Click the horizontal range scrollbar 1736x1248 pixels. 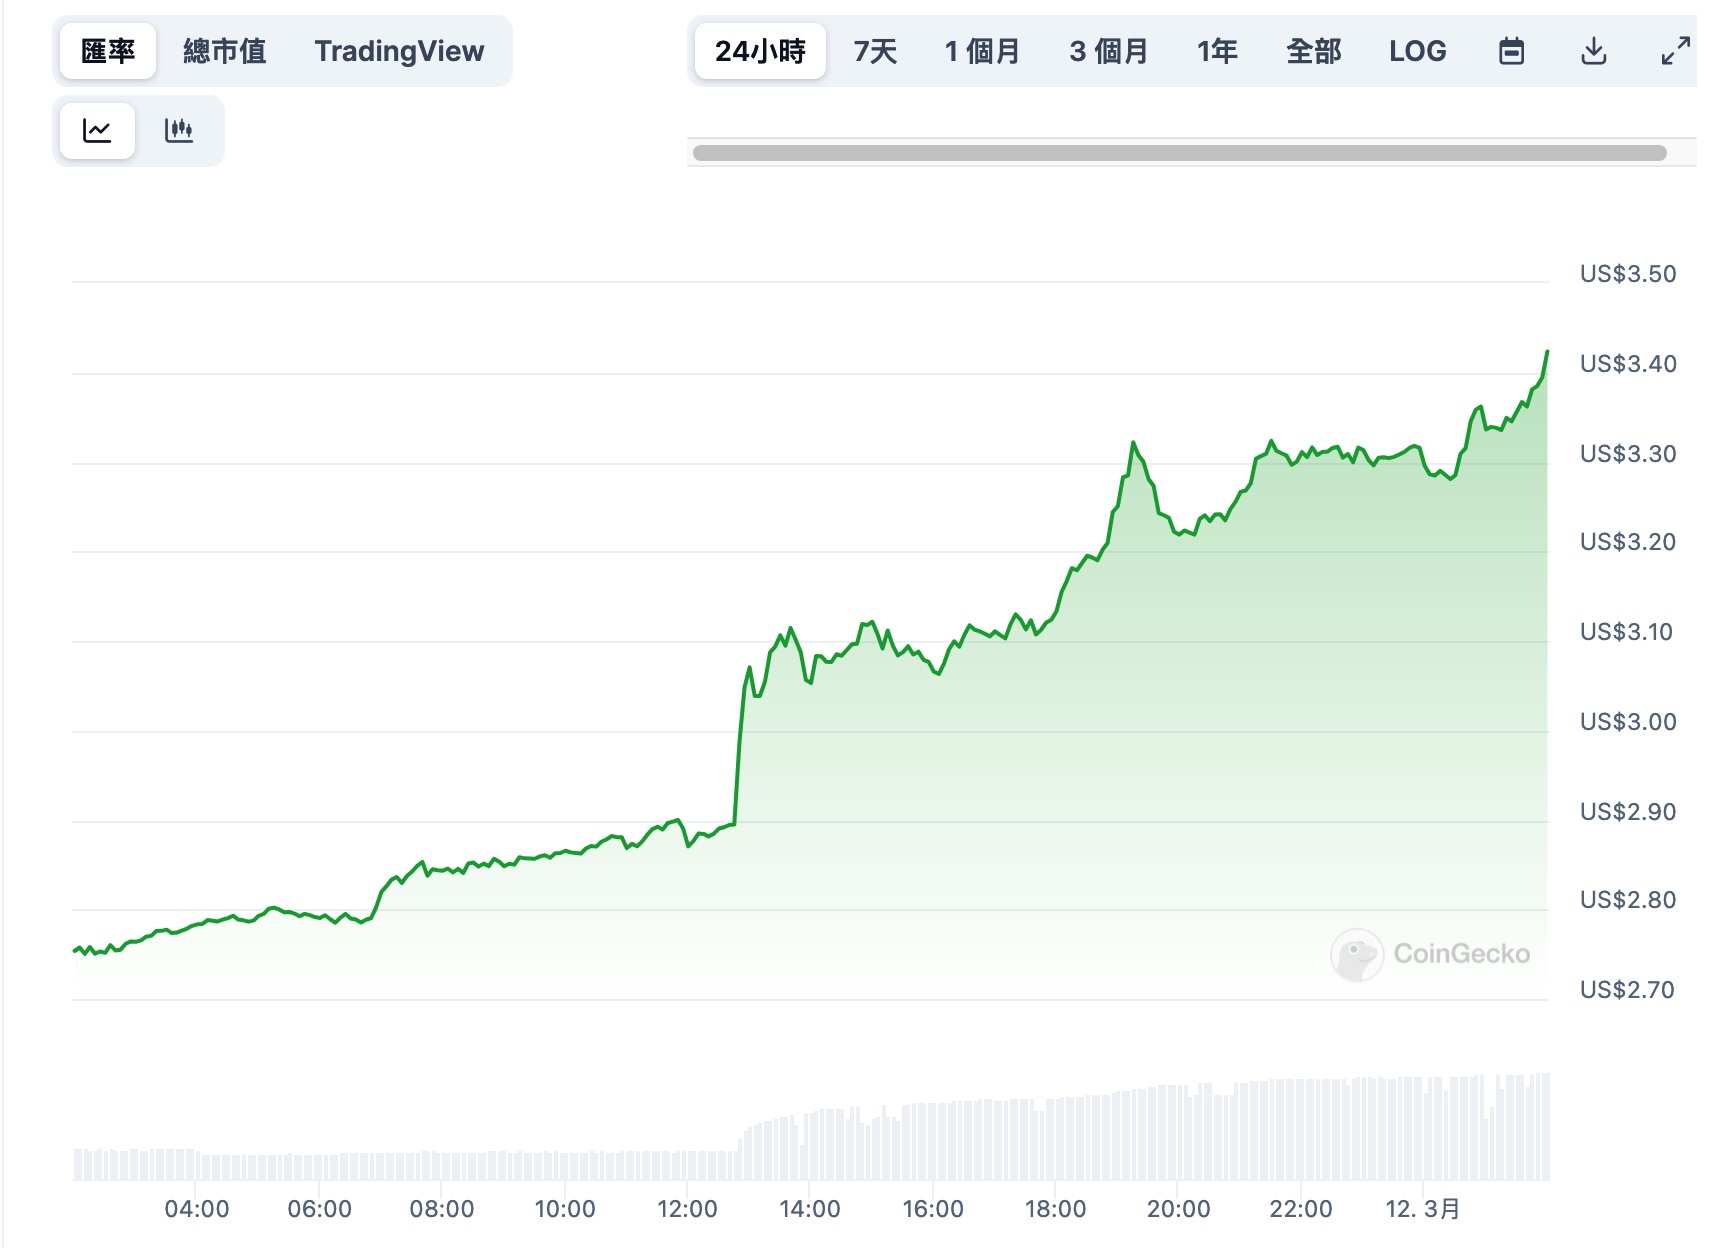1179,153
